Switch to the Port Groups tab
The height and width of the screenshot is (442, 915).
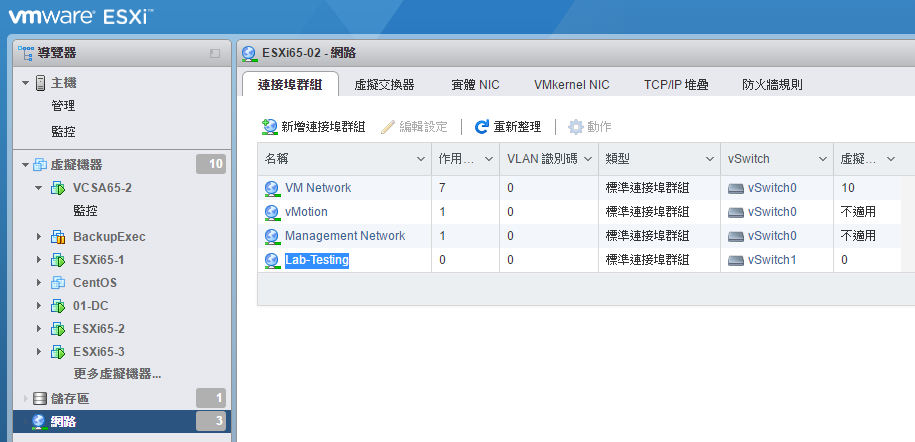(x=290, y=85)
